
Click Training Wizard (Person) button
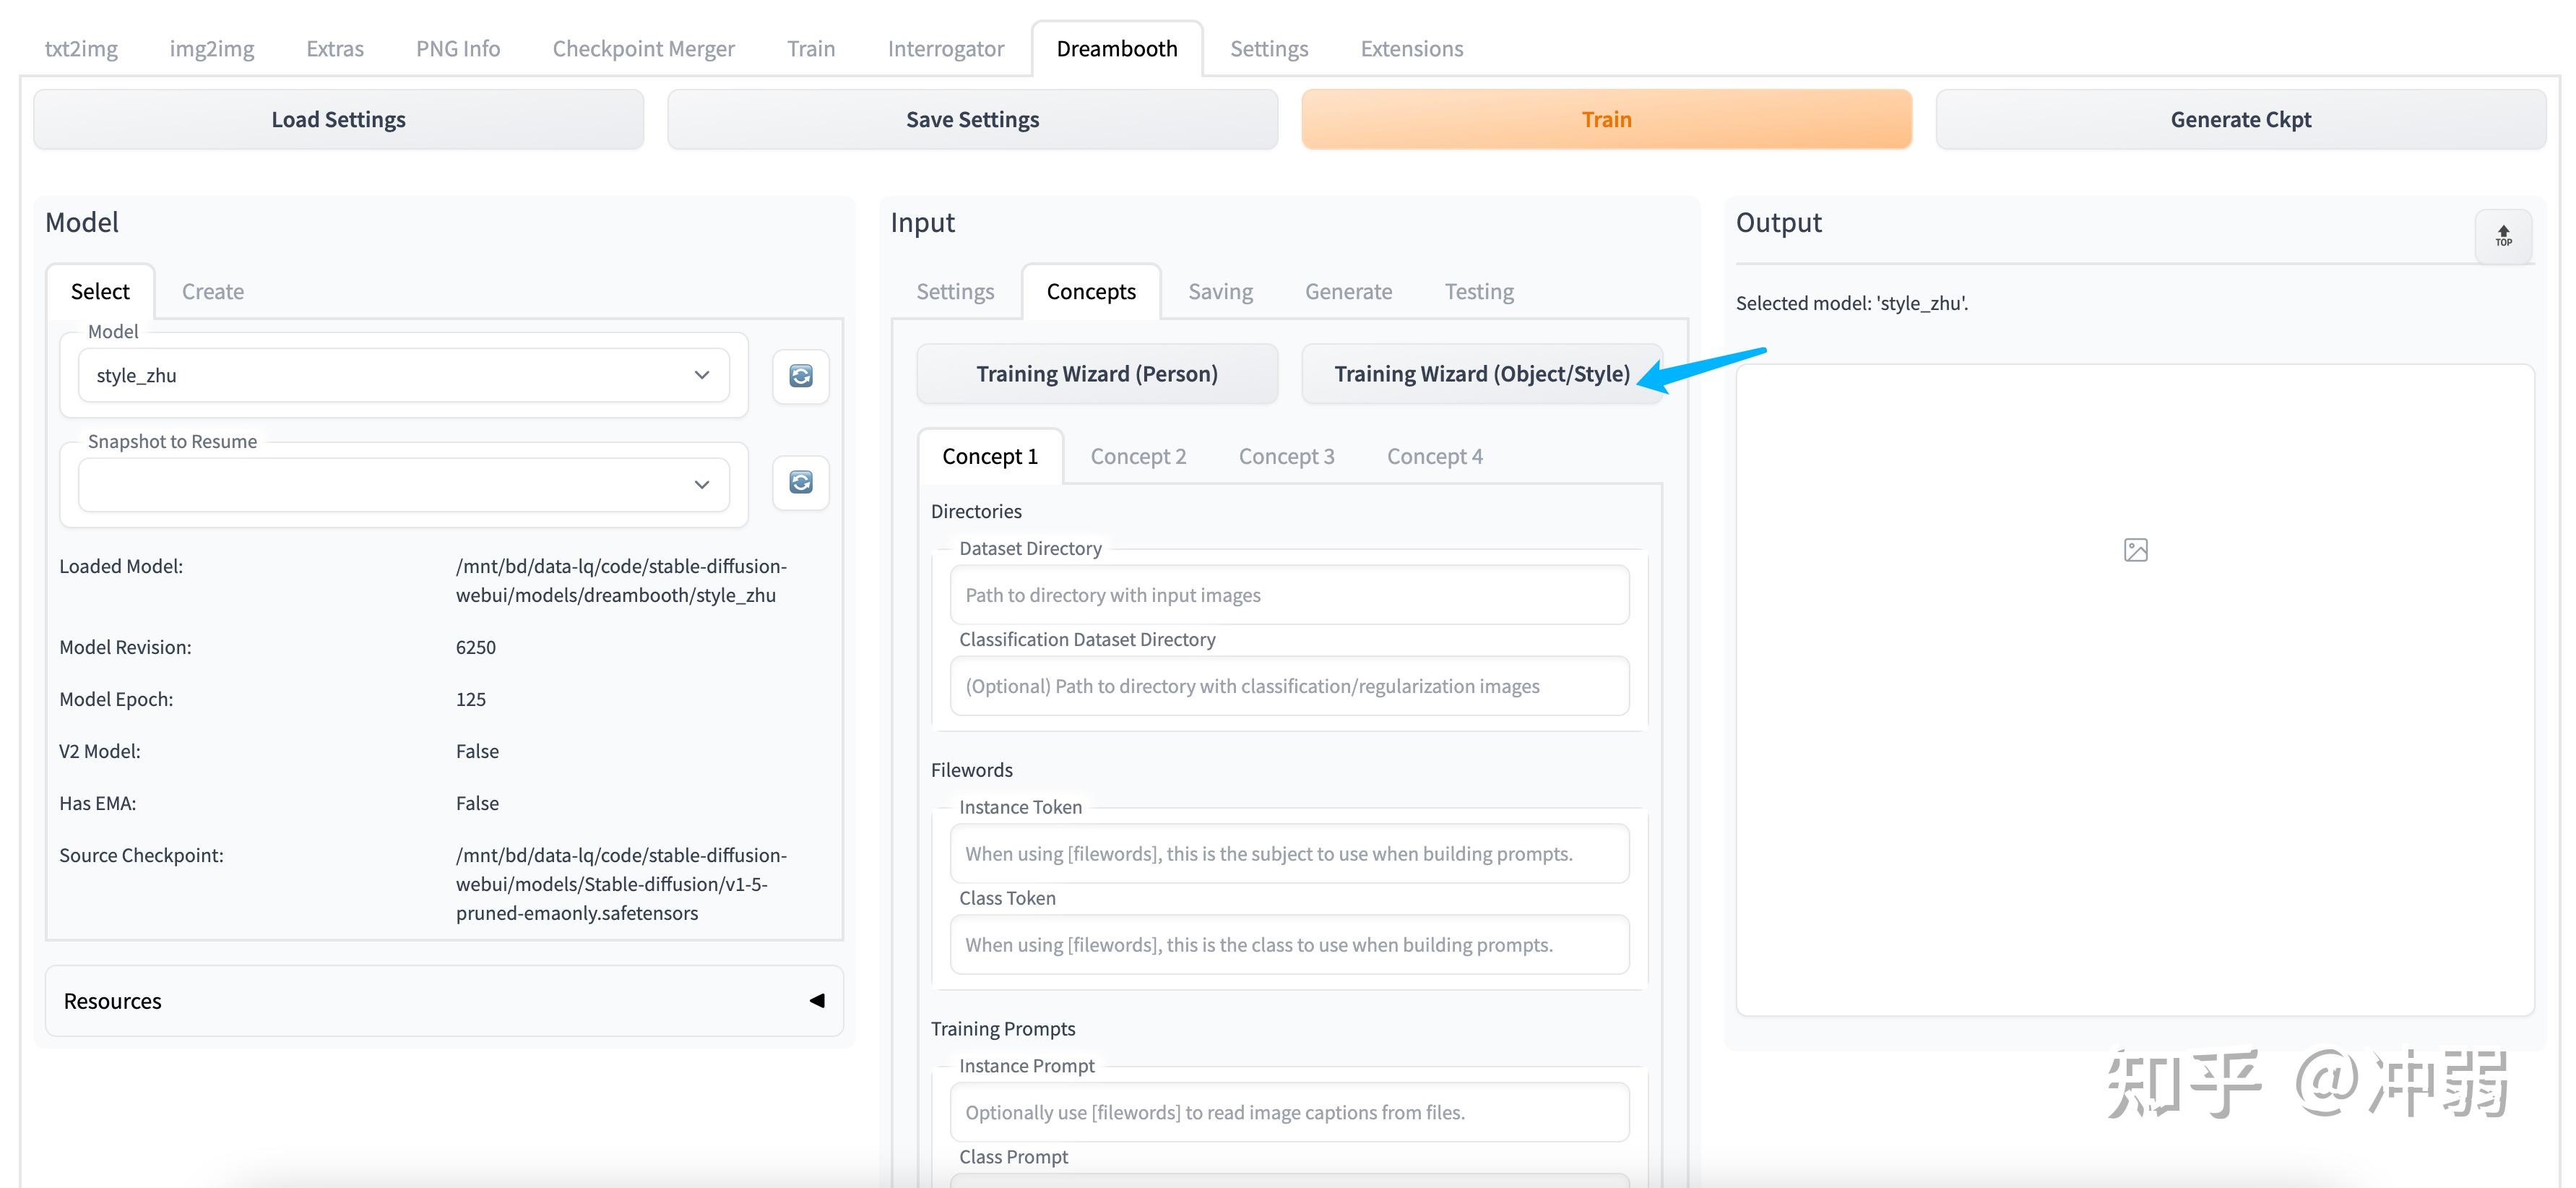point(1096,374)
